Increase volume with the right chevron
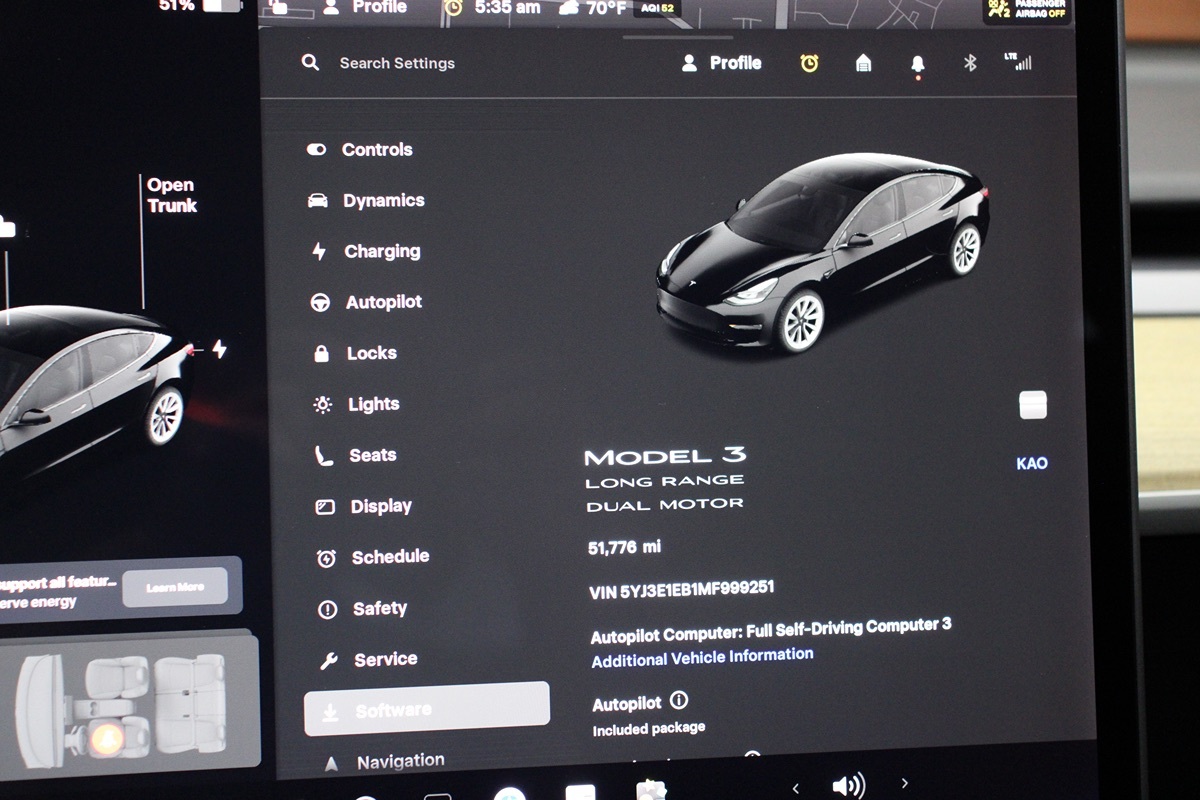1200x800 pixels. (x=905, y=783)
